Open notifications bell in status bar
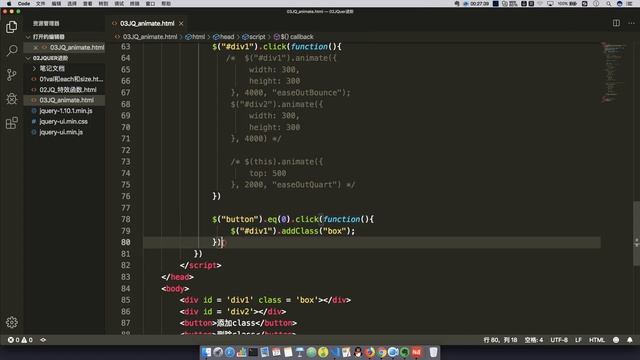The image size is (640, 360). pyautogui.click(x=630, y=340)
